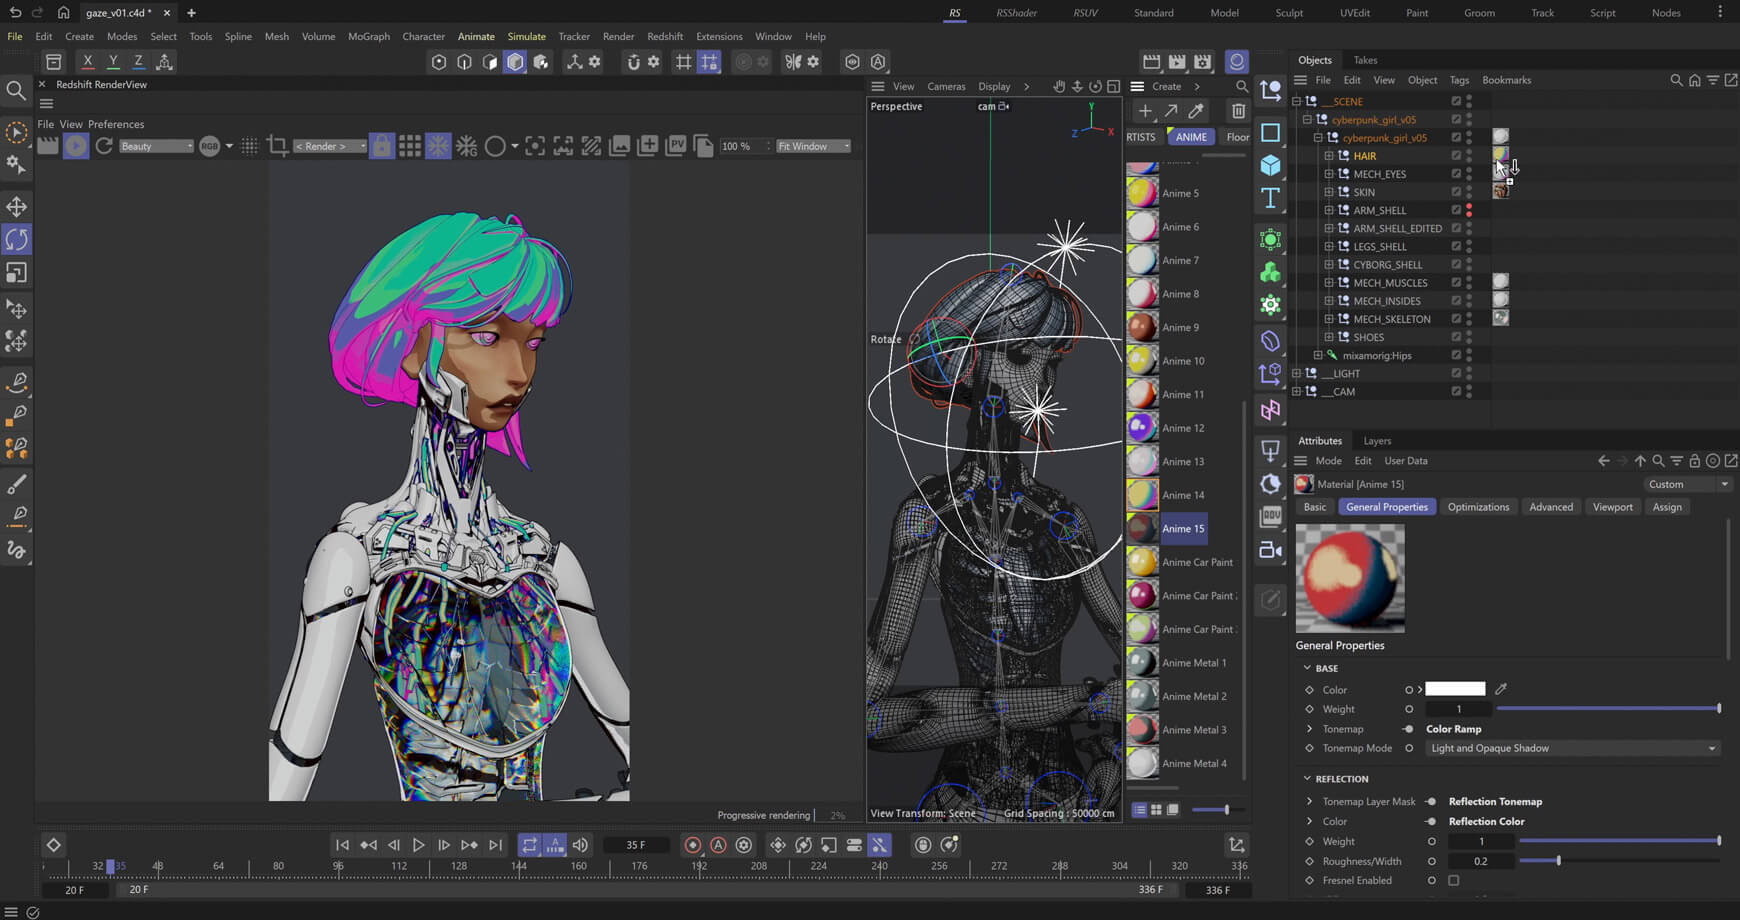Lock the RenderView camera padlock icon

click(382, 146)
